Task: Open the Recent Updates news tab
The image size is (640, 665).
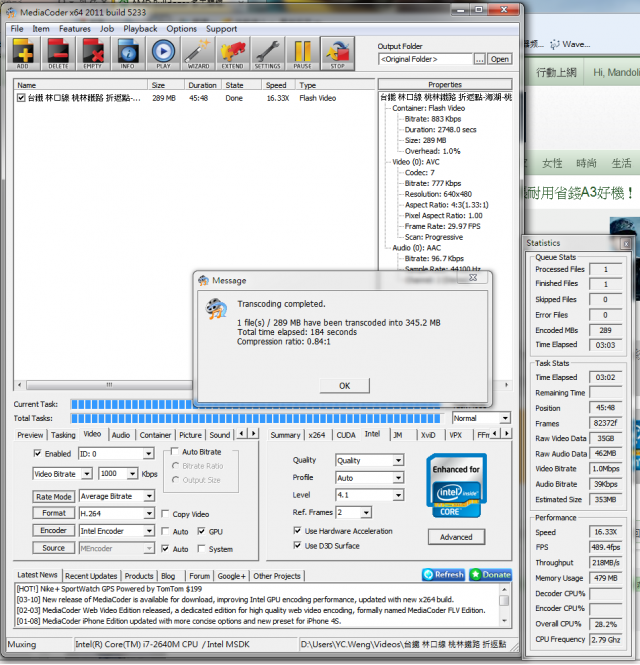Action: (x=91, y=576)
